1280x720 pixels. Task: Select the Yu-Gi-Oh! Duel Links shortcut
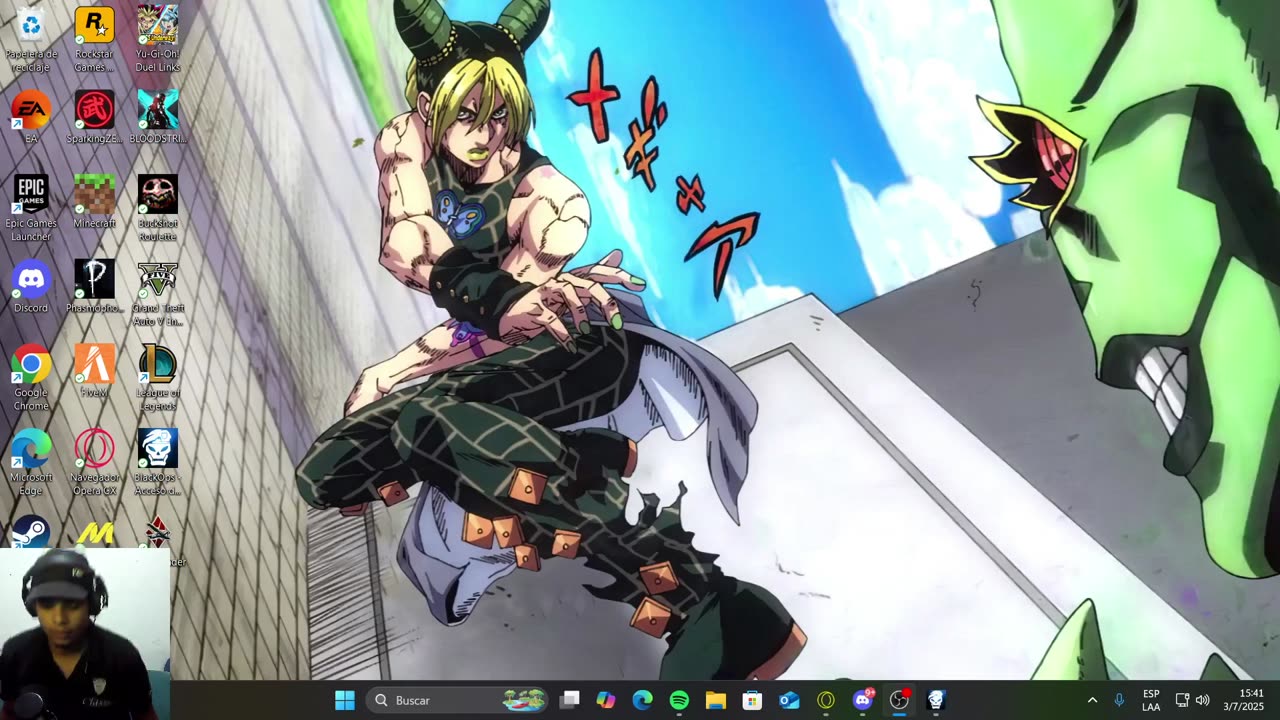pyautogui.click(x=157, y=40)
